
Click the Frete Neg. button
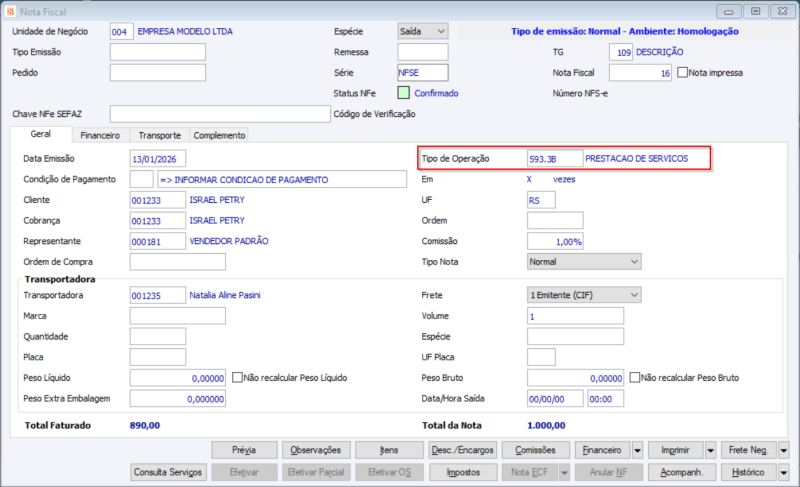coord(748,450)
